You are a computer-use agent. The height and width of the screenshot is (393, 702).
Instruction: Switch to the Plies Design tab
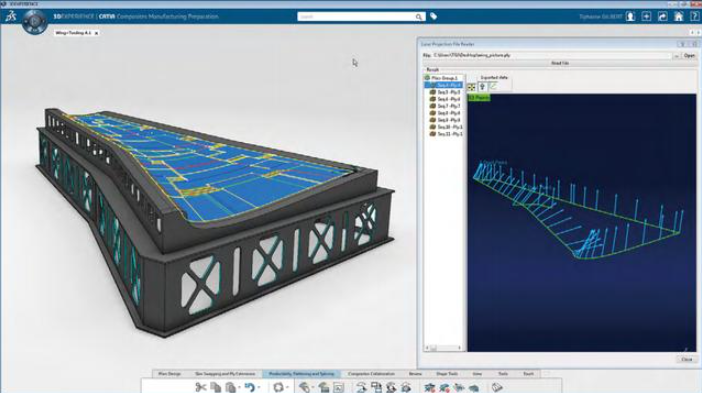169,374
